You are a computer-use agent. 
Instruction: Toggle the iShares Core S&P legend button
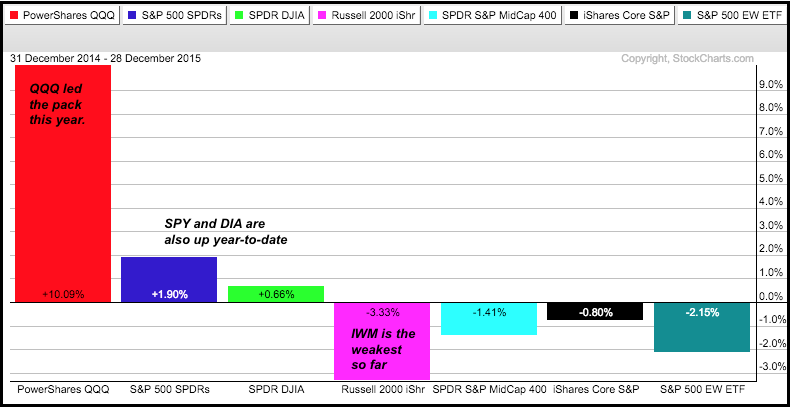(x=620, y=15)
